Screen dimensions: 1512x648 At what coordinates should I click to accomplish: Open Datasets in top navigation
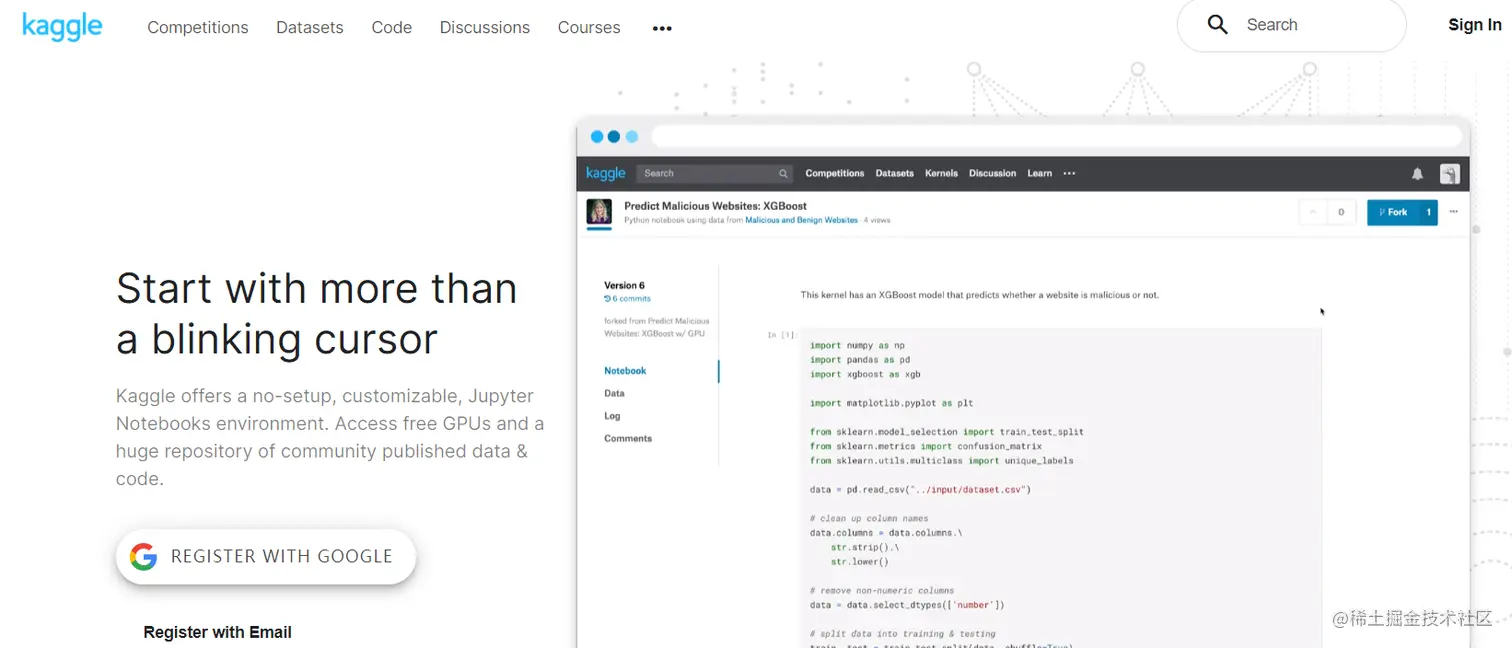(310, 28)
